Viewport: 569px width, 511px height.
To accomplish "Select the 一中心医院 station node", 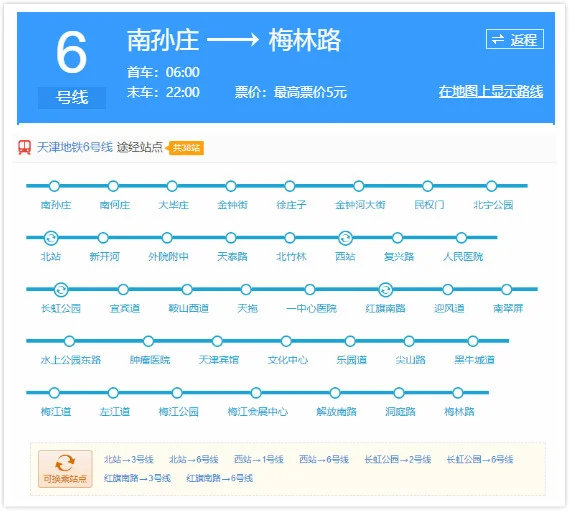I will pos(310,290).
